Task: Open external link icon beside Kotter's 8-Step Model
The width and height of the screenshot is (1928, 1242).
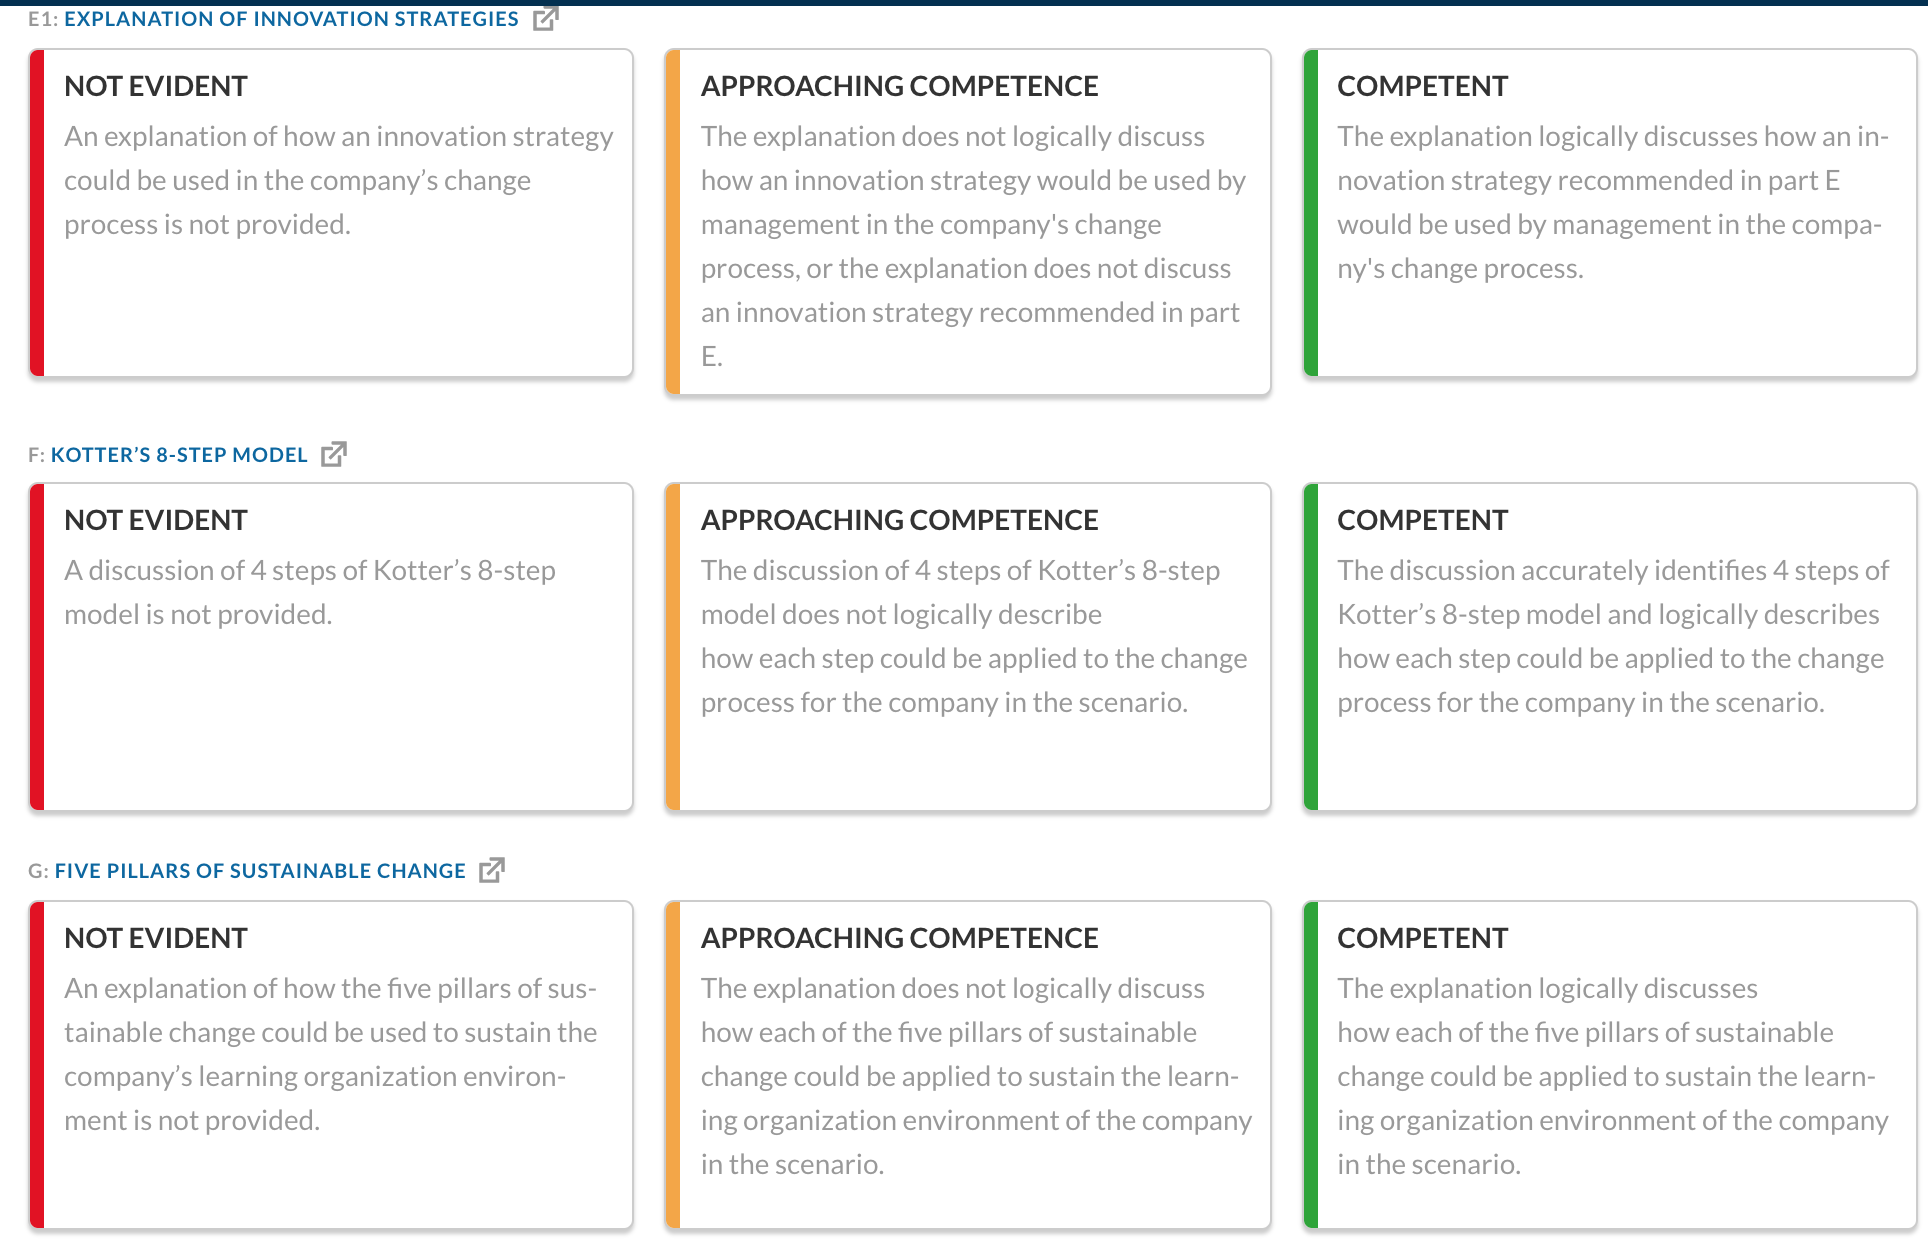Action: [334, 454]
